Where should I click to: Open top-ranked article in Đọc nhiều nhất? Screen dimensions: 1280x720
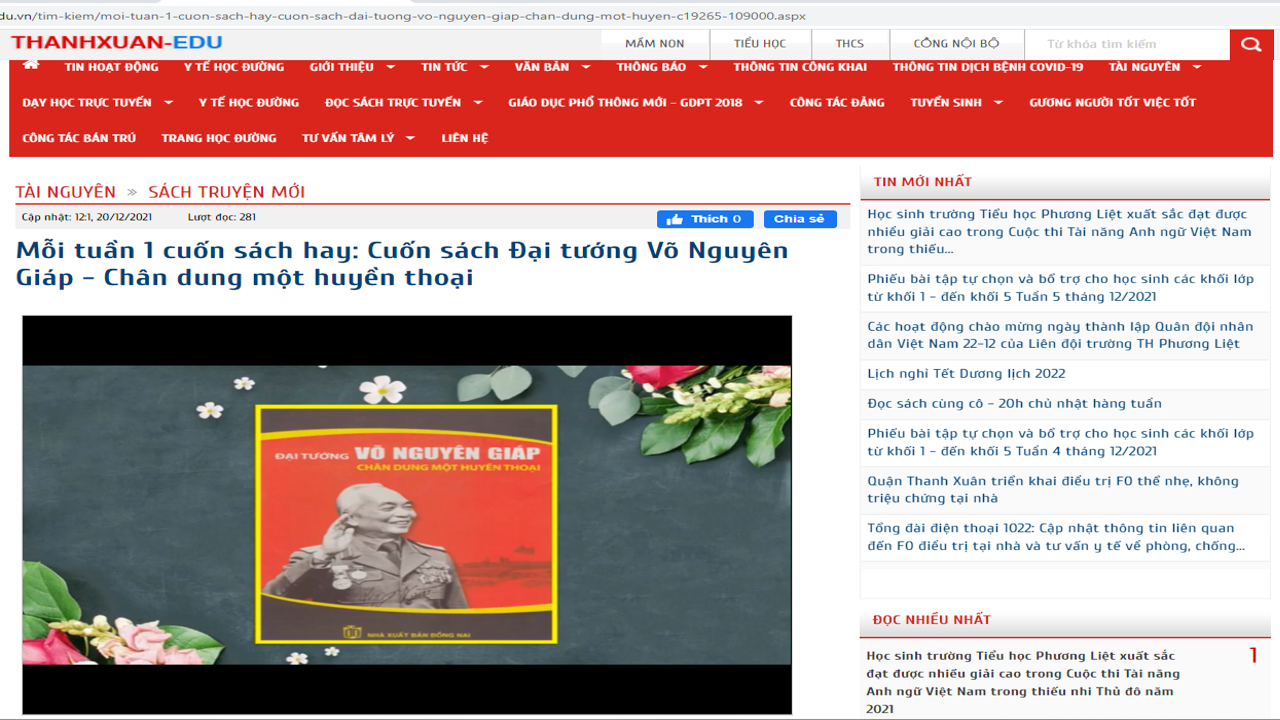1023,682
